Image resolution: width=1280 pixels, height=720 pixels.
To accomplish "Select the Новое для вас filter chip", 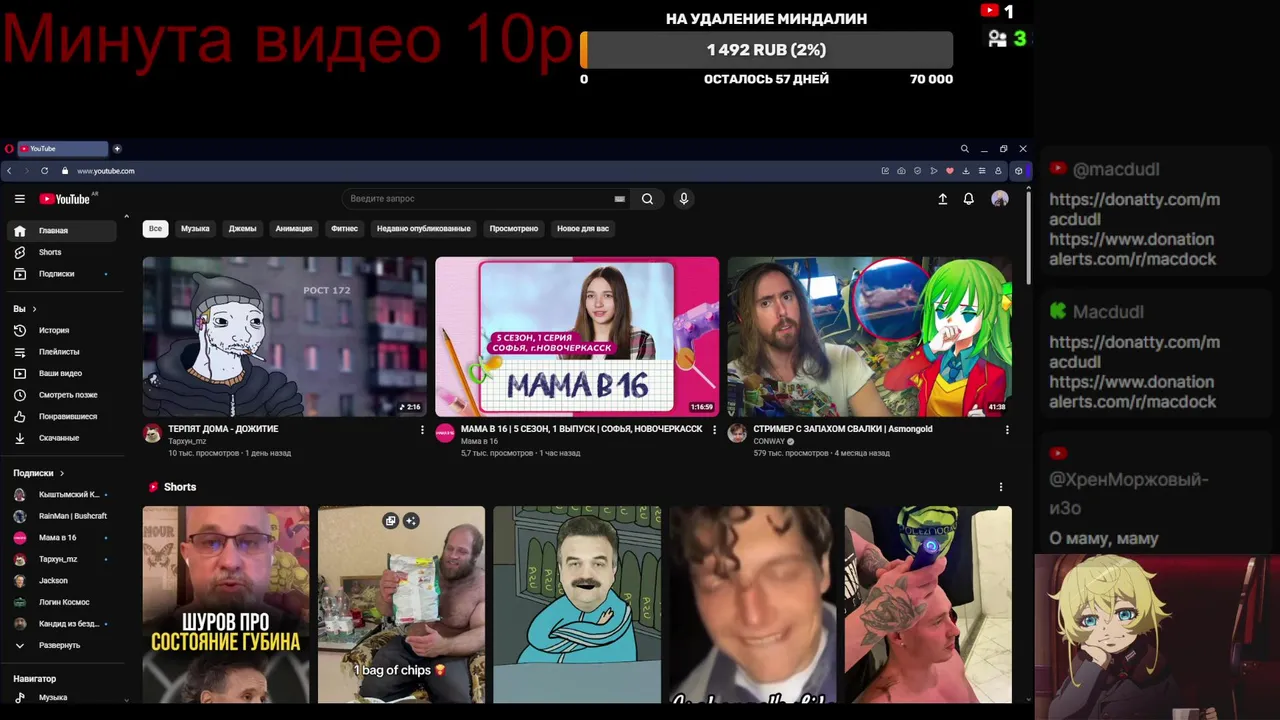I will [583, 229].
